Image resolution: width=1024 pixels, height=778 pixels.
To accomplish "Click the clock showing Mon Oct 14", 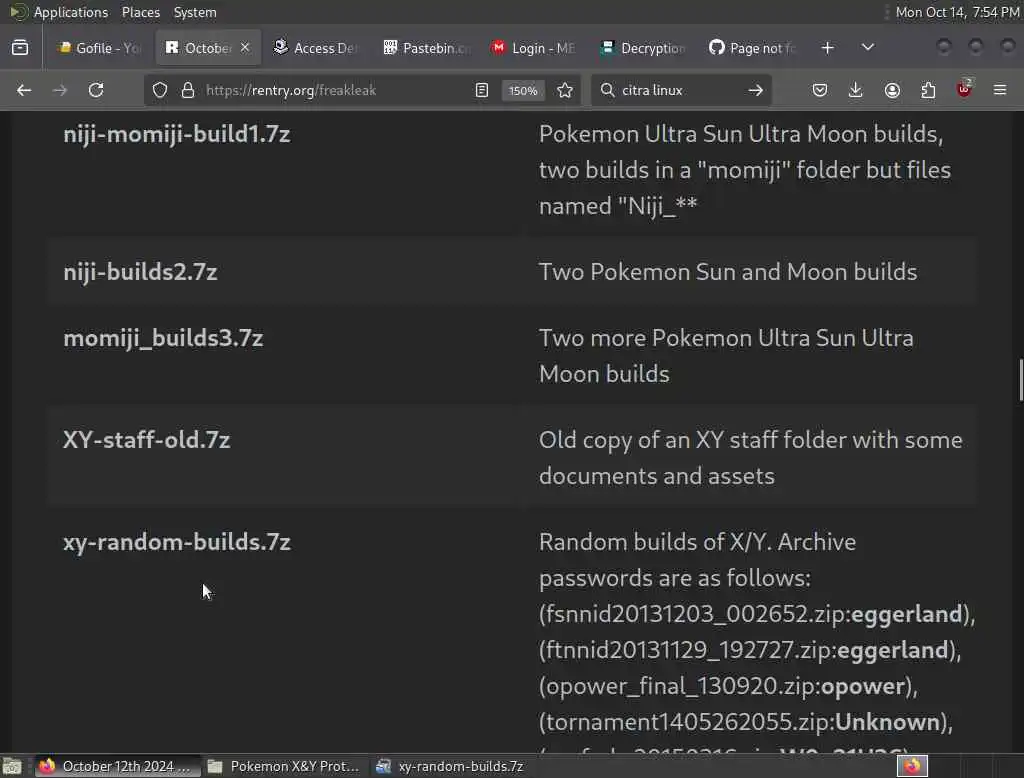I will click(x=957, y=12).
